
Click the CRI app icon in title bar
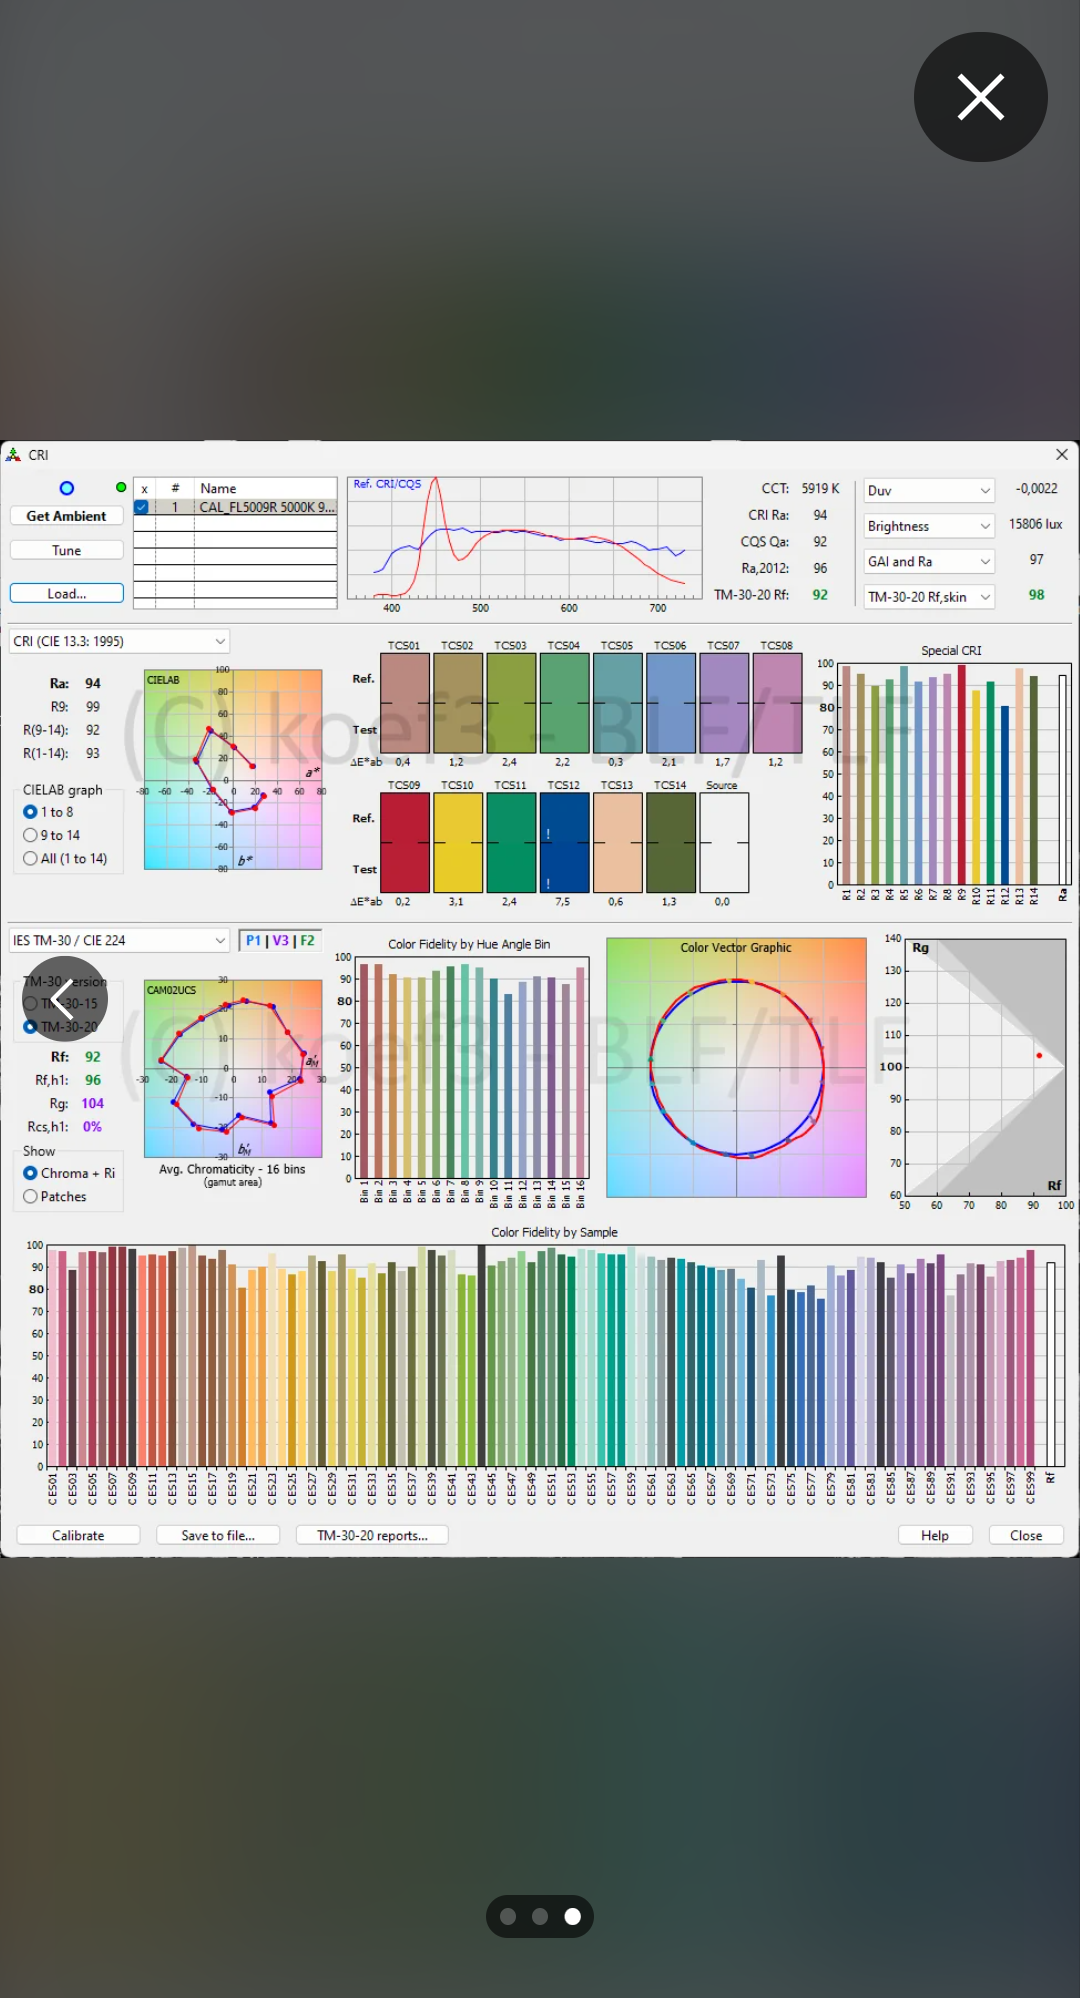click(13, 455)
